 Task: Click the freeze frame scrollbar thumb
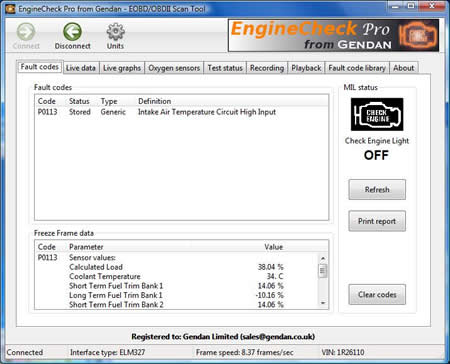click(323, 270)
